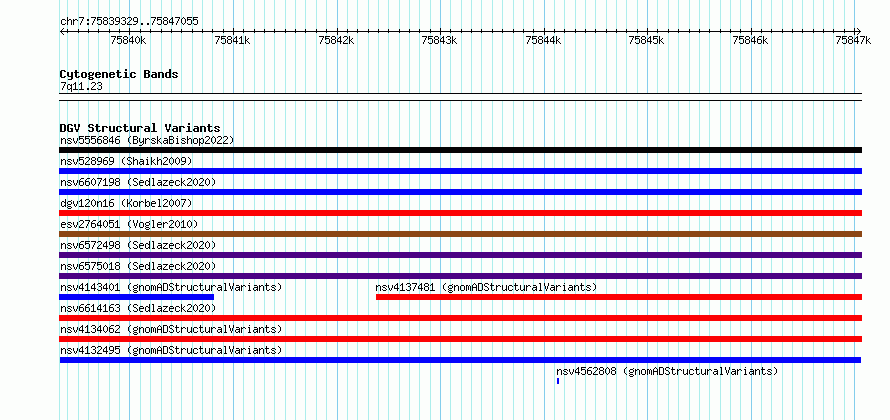Select the purple nsv6572498 variant bar

click(460, 255)
